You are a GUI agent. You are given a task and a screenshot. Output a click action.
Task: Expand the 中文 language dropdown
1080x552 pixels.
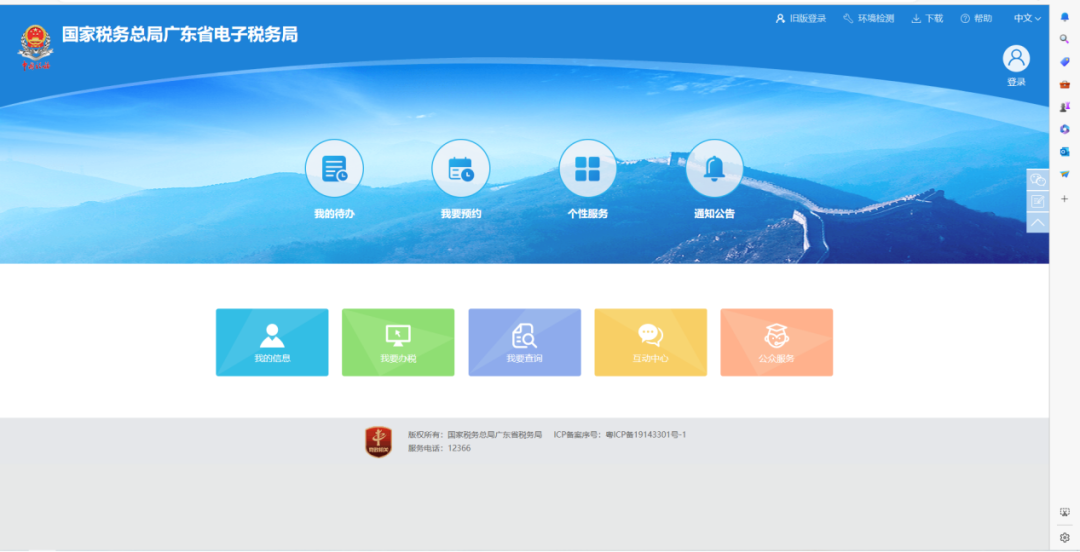[1027, 18]
